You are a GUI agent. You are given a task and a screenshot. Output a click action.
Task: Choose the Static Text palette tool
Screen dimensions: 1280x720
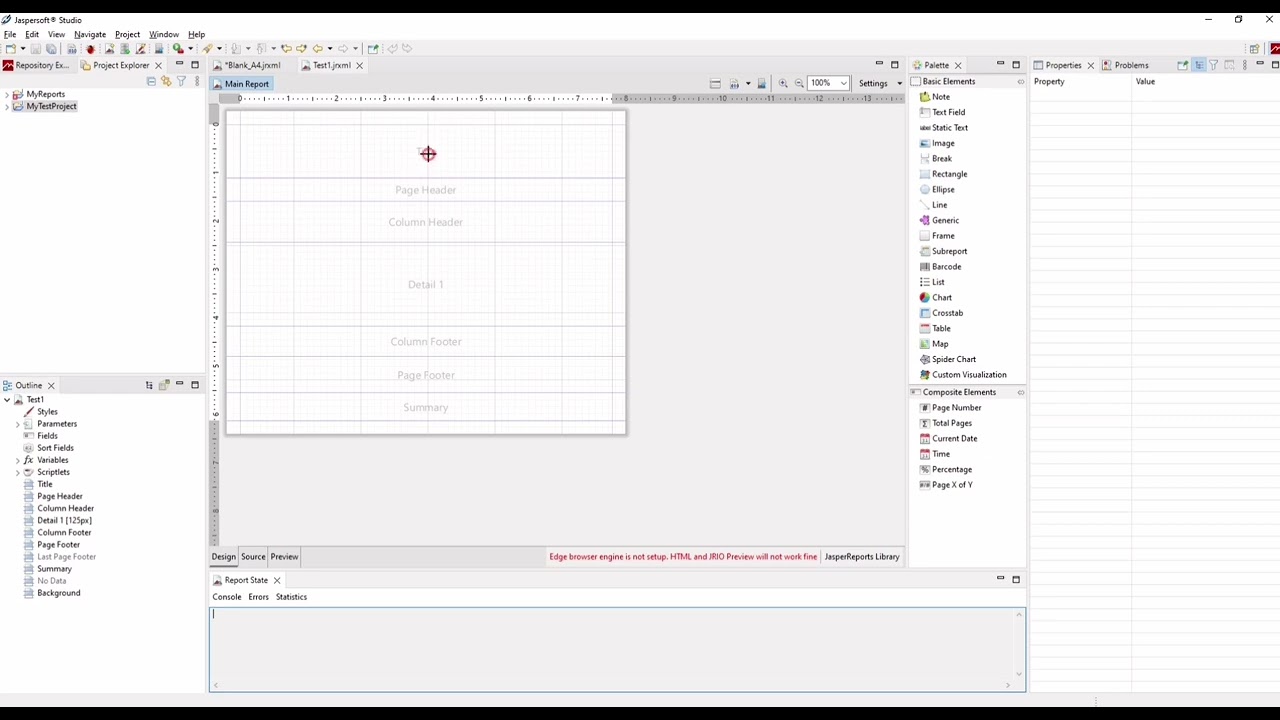[943, 128]
